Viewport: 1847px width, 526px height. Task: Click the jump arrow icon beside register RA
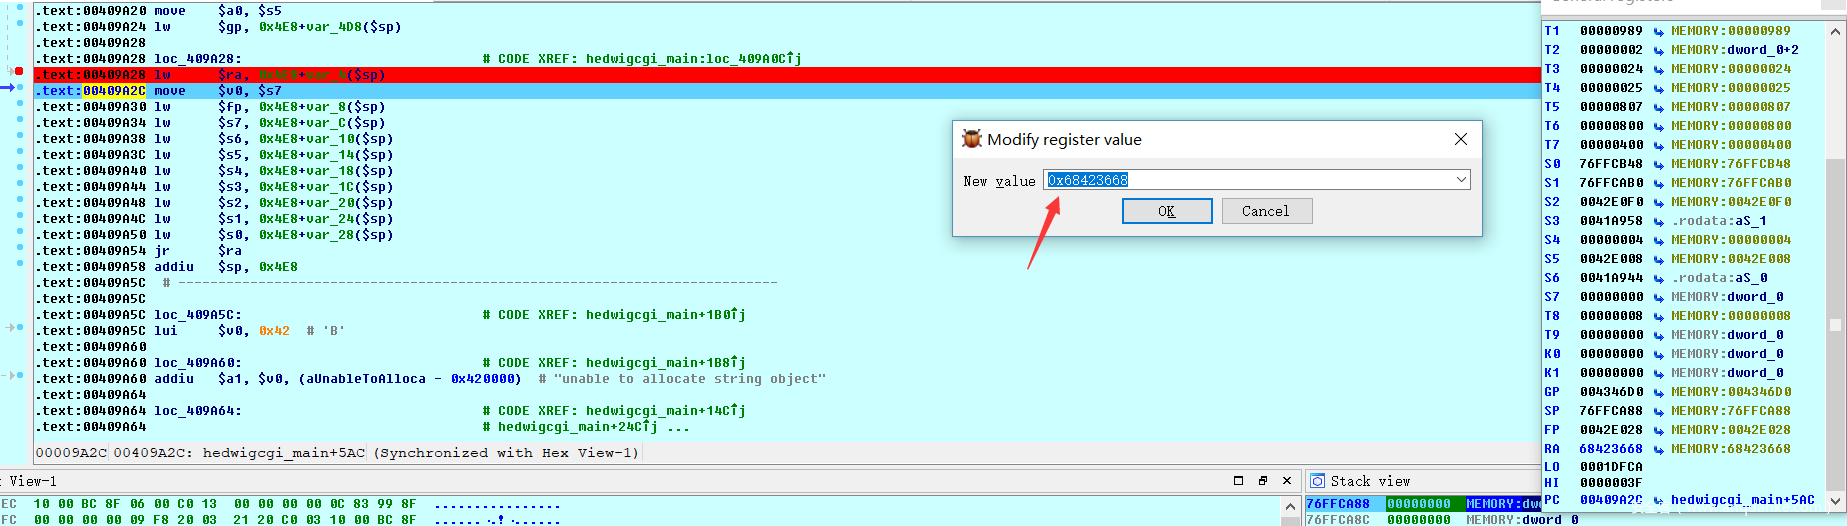(x=1659, y=450)
